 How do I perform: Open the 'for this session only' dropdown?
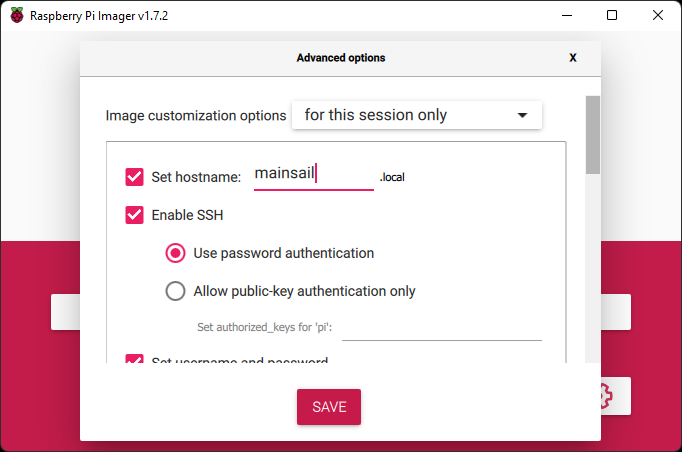pos(417,115)
